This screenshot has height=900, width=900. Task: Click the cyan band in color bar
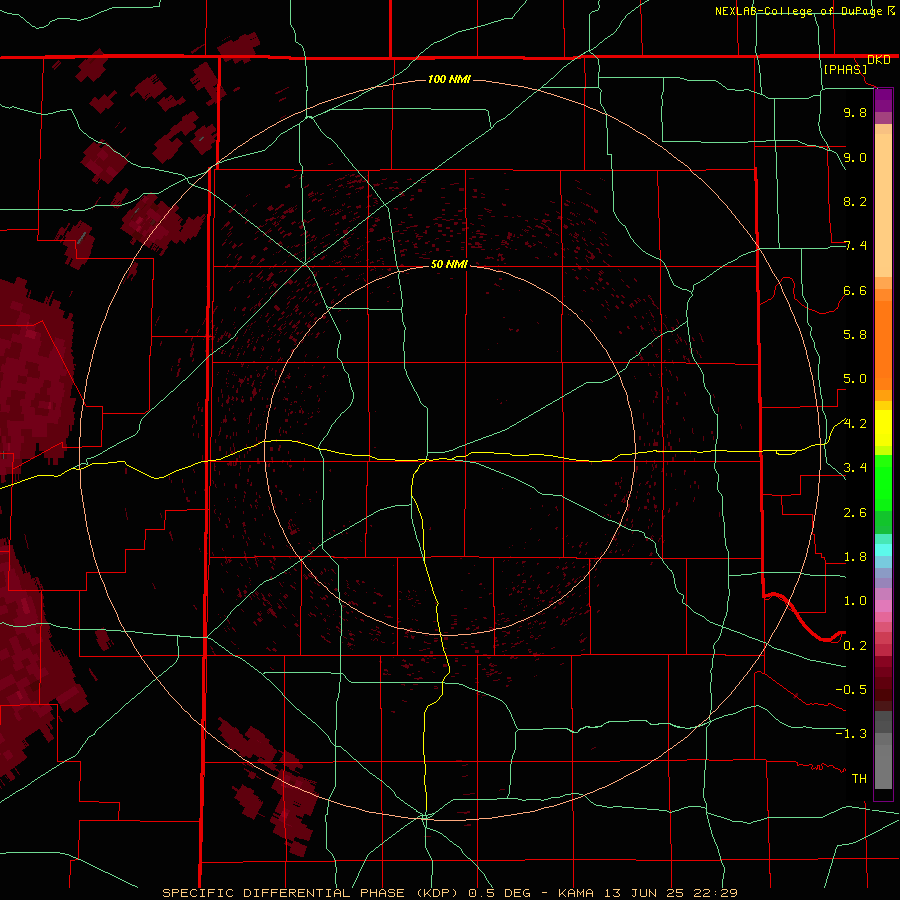click(883, 550)
